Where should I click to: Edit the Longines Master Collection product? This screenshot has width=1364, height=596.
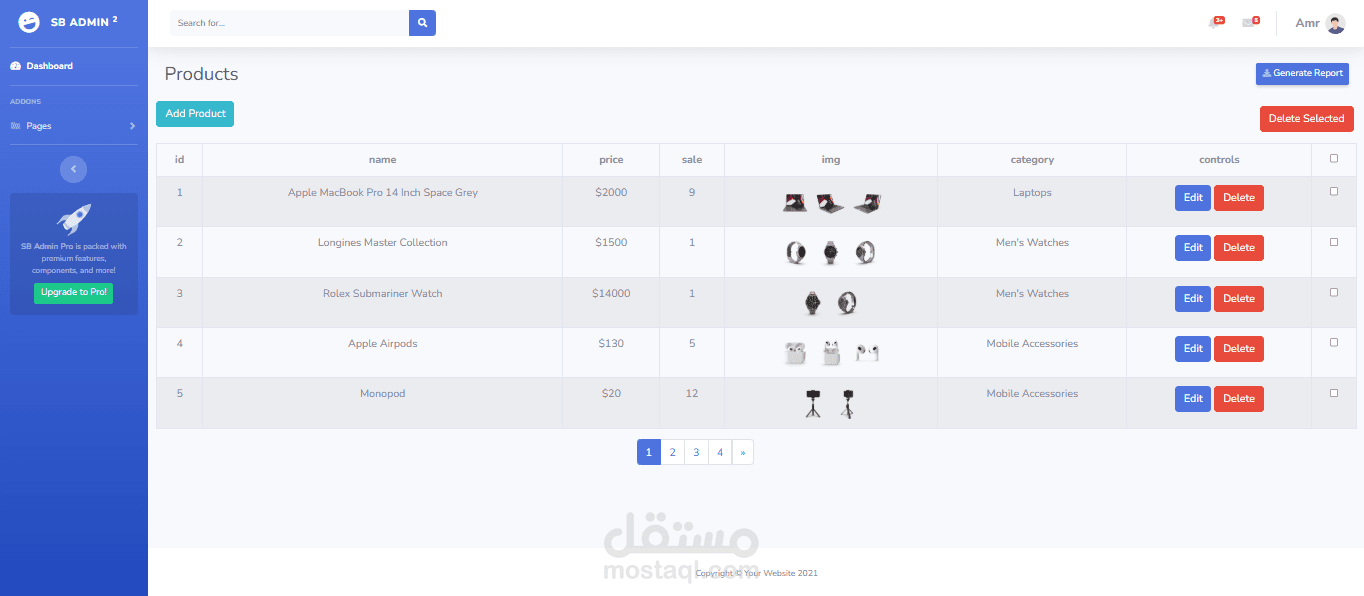tap(1193, 248)
